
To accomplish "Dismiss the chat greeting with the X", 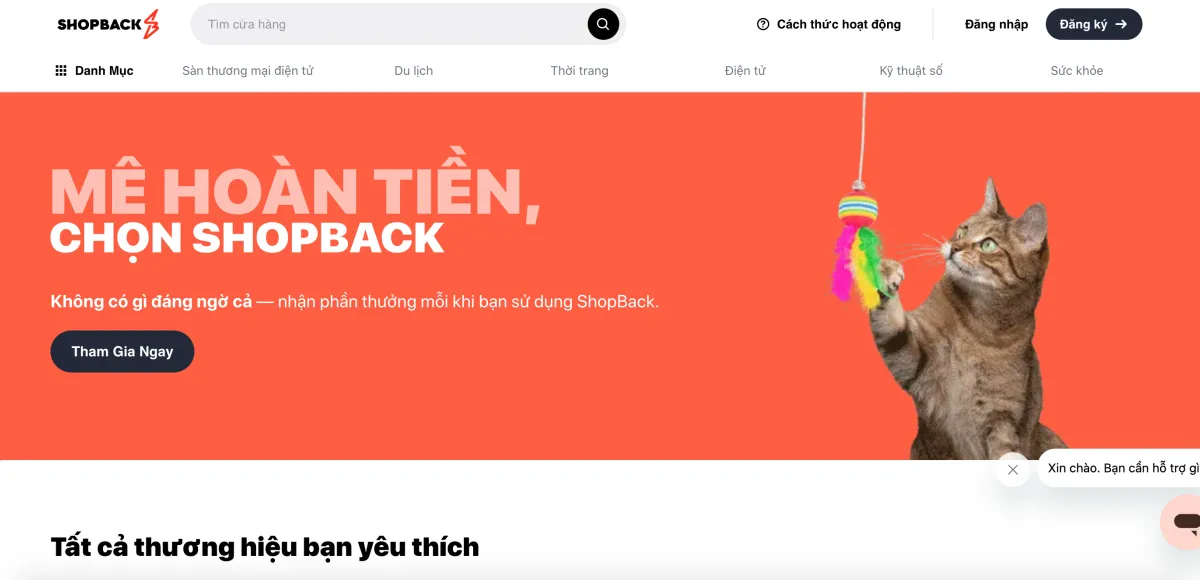I will tap(1013, 469).
